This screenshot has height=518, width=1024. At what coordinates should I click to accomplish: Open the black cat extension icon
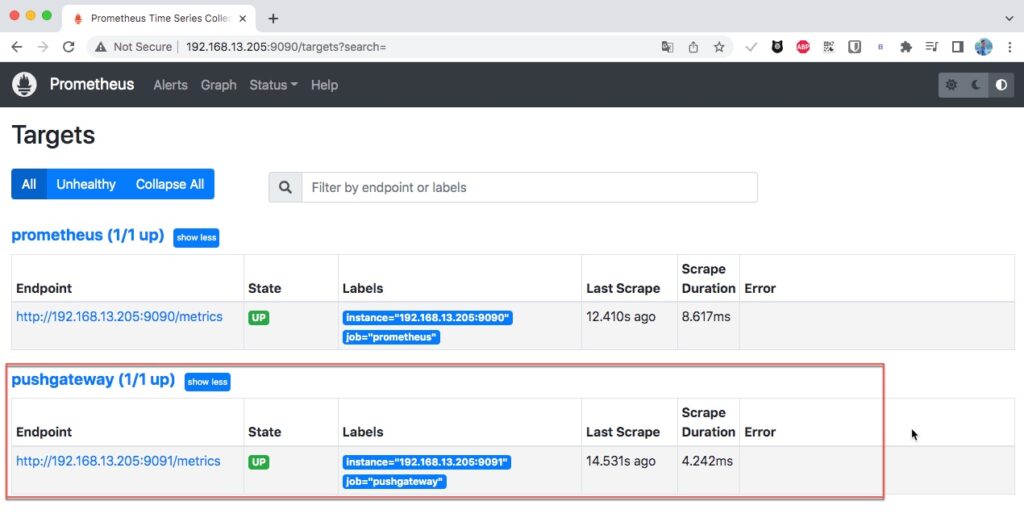pyautogui.click(x=777, y=47)
